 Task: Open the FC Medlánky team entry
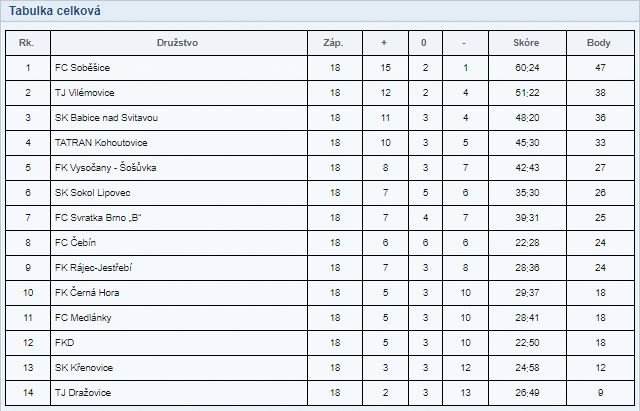tap(83, 318)
